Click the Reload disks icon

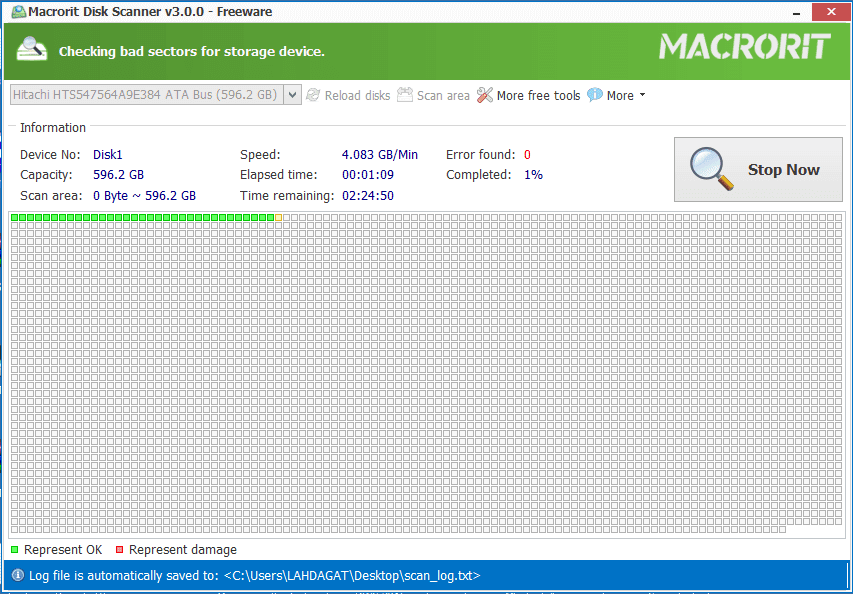pos(313,95)
